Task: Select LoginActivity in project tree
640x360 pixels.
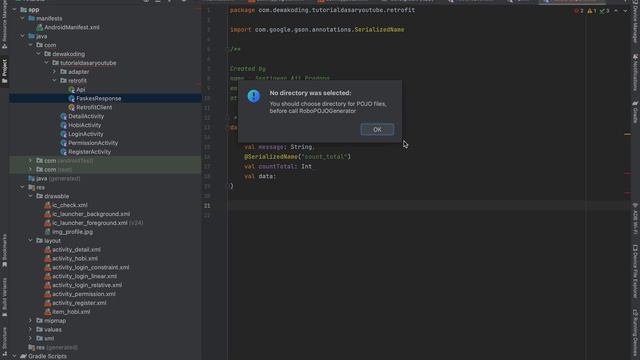Action: pos(85,134)
